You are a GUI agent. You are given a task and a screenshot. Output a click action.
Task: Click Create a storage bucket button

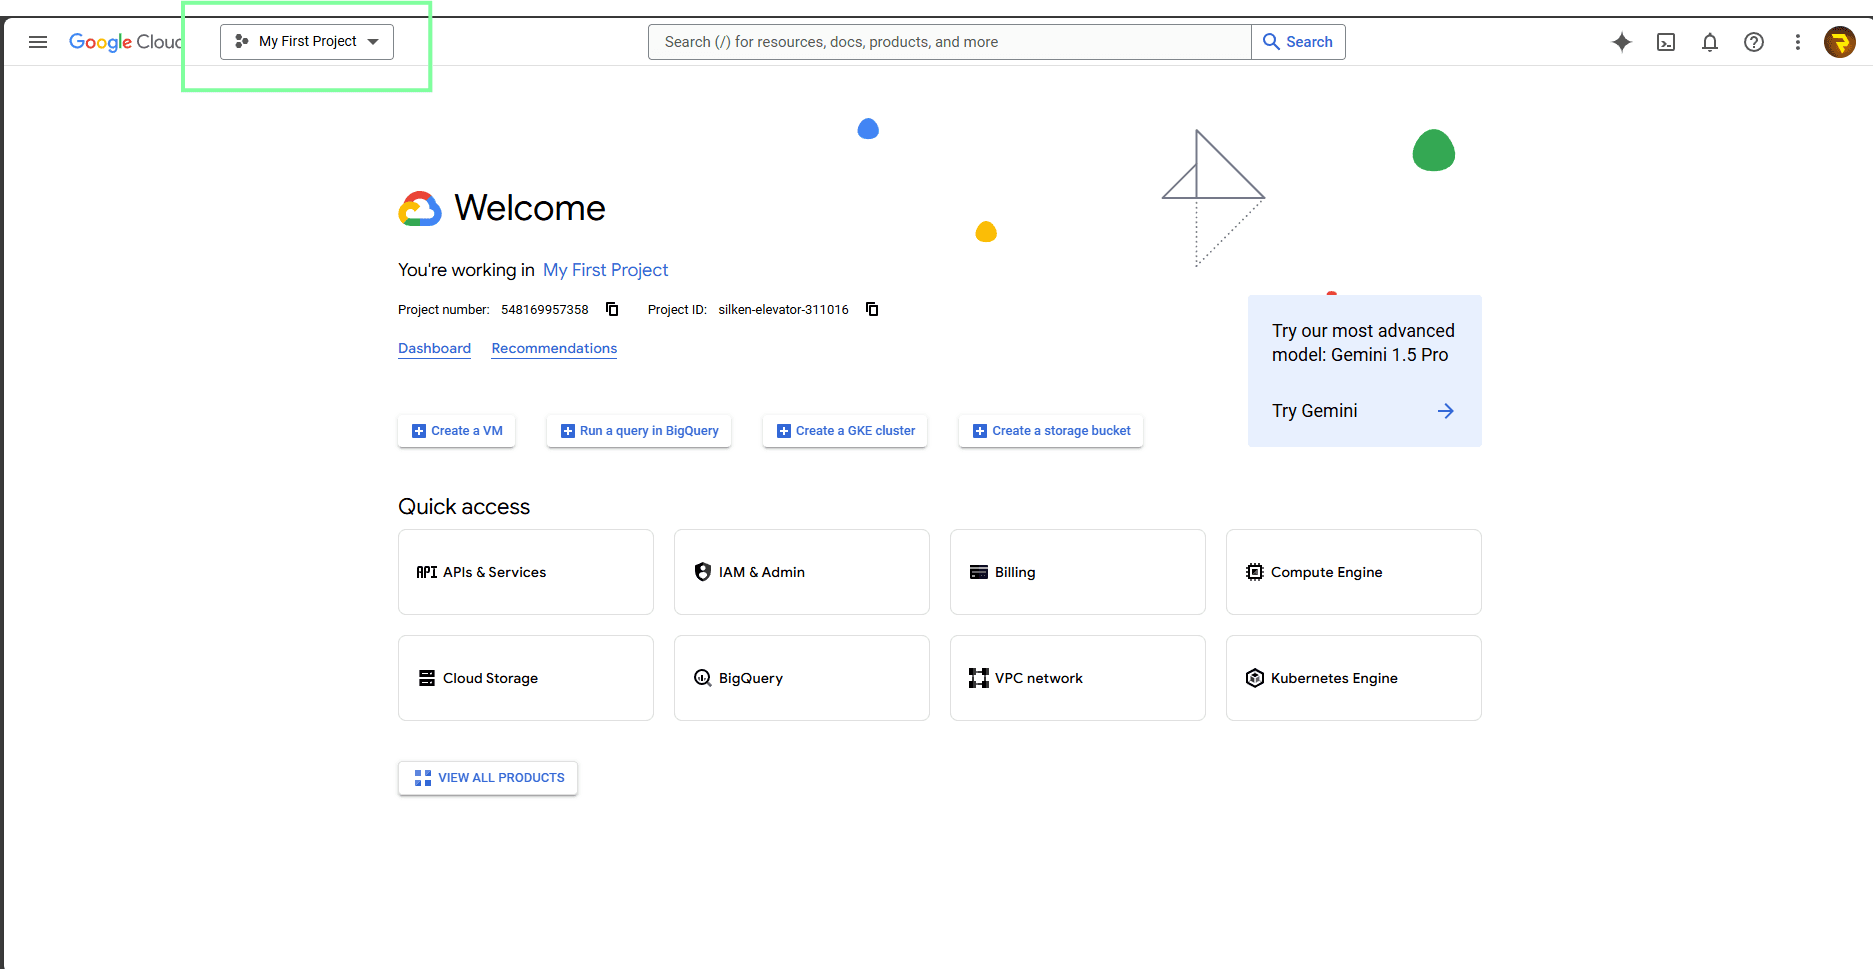1051,431
